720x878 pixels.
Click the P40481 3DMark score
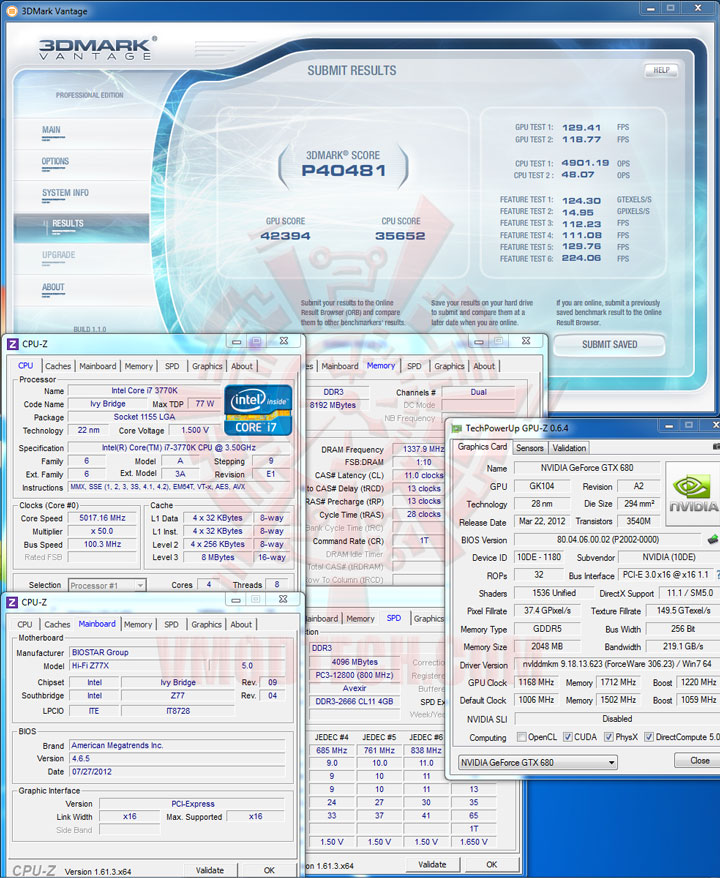point(343,171)
